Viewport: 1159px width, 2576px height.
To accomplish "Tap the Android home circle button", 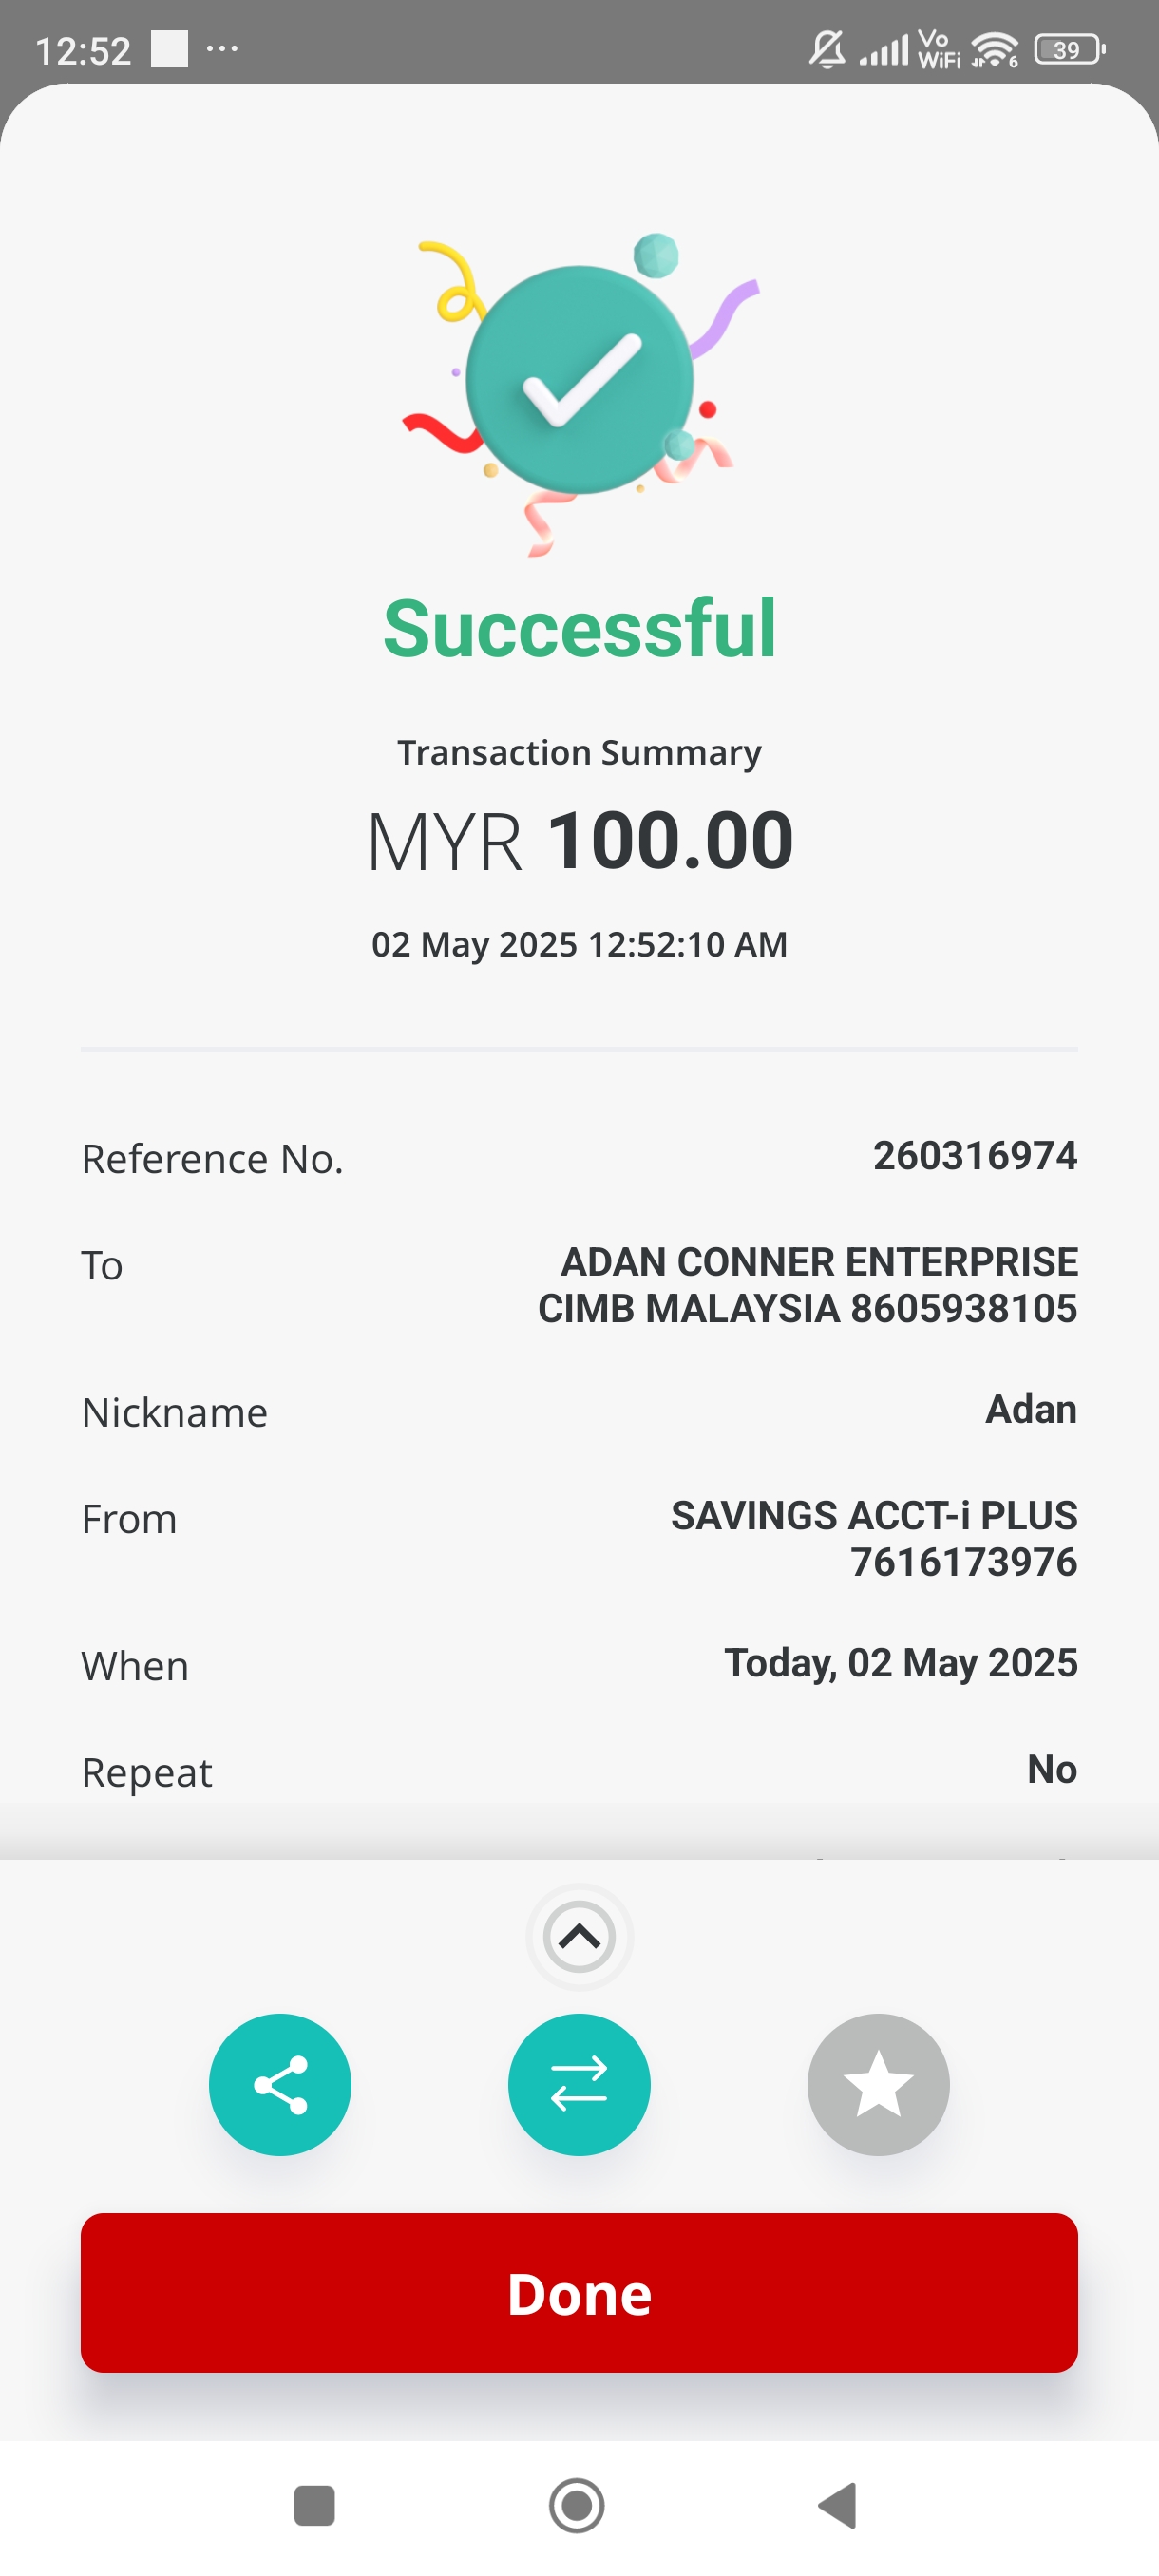I will pos(577,2505).
